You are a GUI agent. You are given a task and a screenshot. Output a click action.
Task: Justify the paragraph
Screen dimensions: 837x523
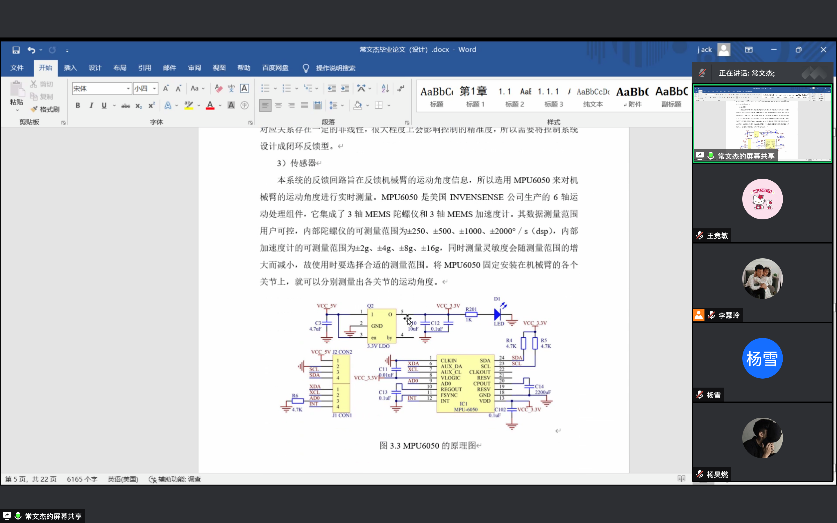coord(304,106)
